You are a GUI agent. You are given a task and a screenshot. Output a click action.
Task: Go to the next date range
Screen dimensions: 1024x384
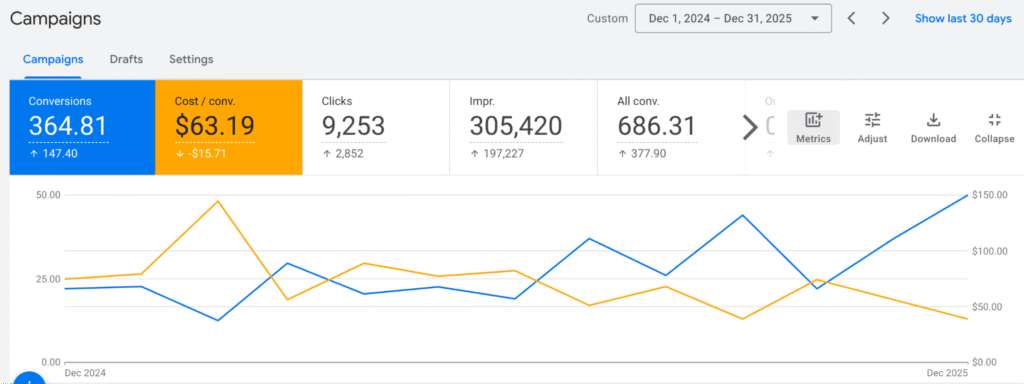[886, 18]
